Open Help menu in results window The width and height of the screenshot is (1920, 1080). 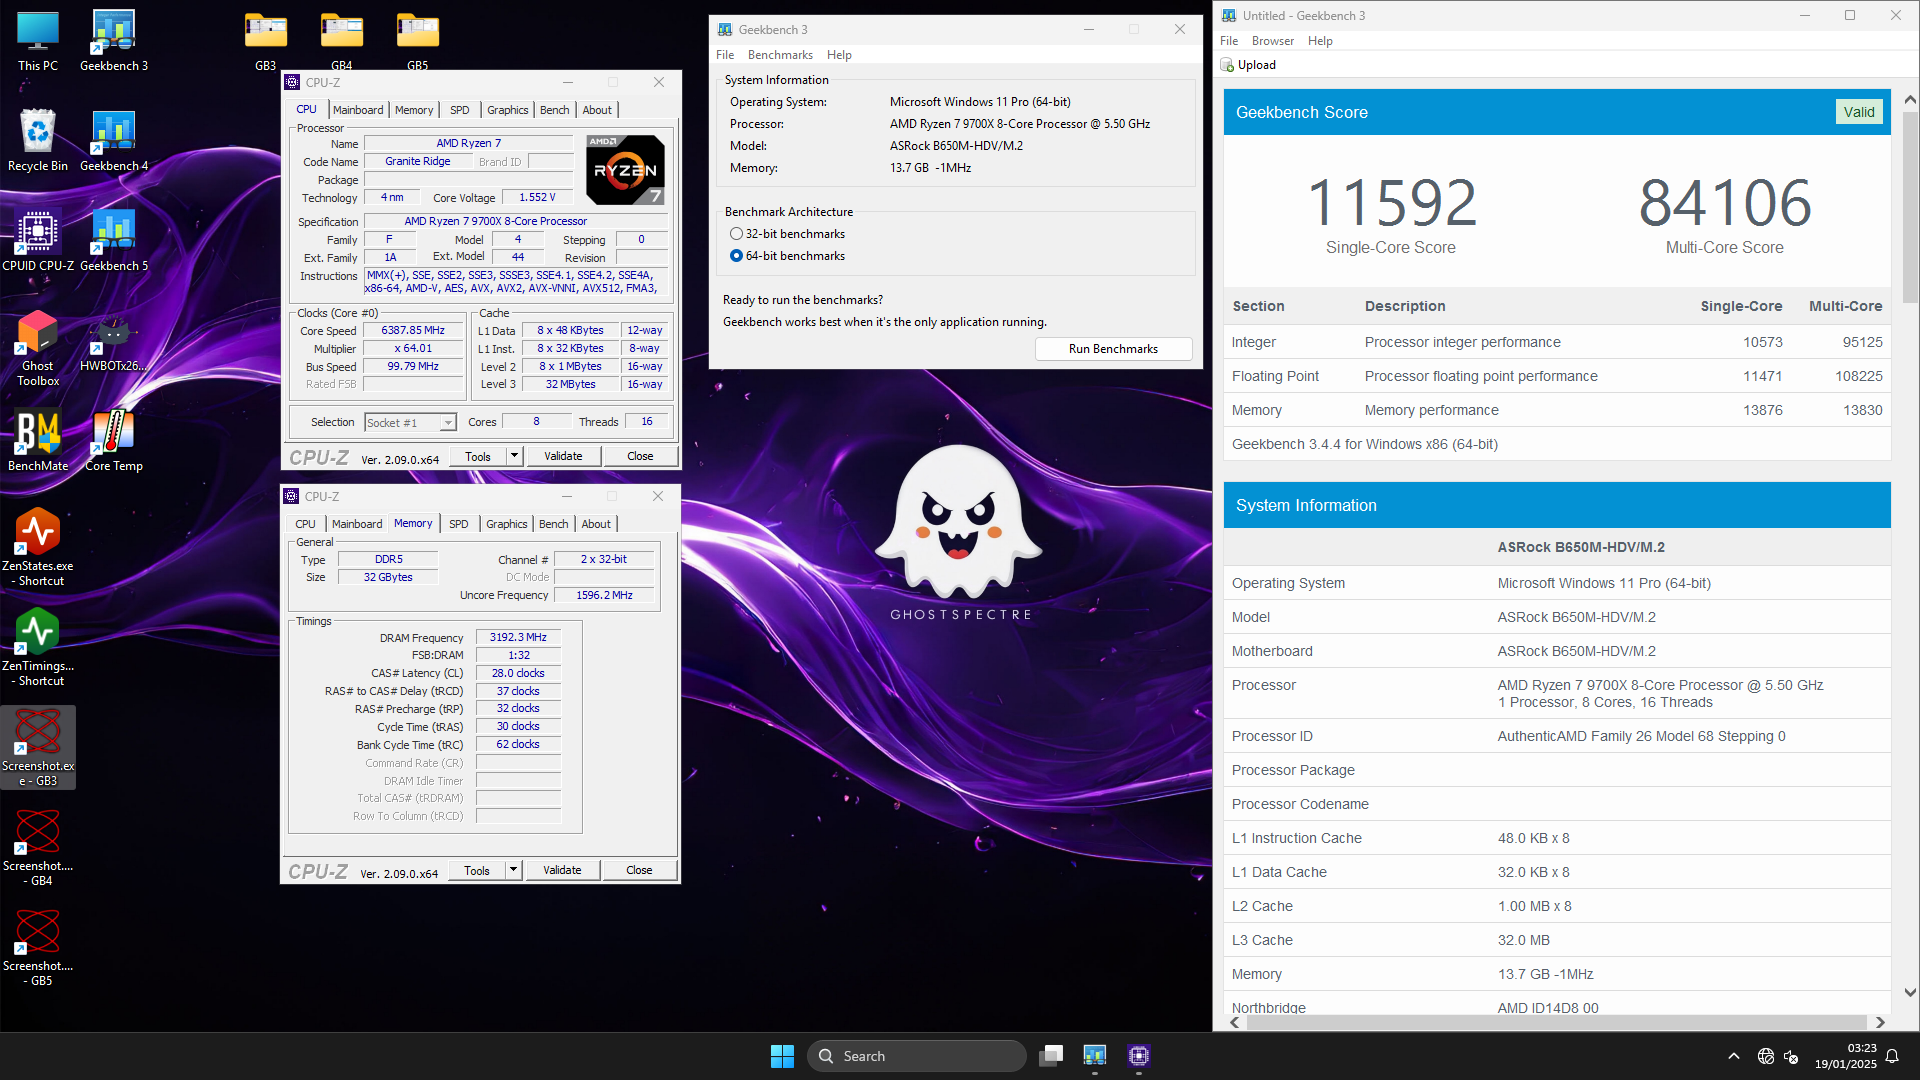coord(1320,41)
